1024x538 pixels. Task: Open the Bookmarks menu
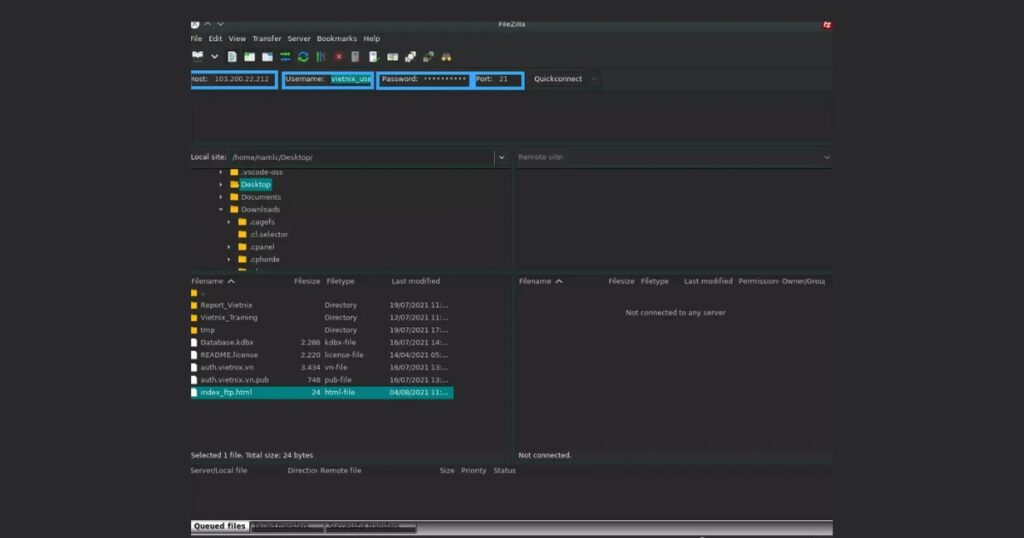coord(336,39)
